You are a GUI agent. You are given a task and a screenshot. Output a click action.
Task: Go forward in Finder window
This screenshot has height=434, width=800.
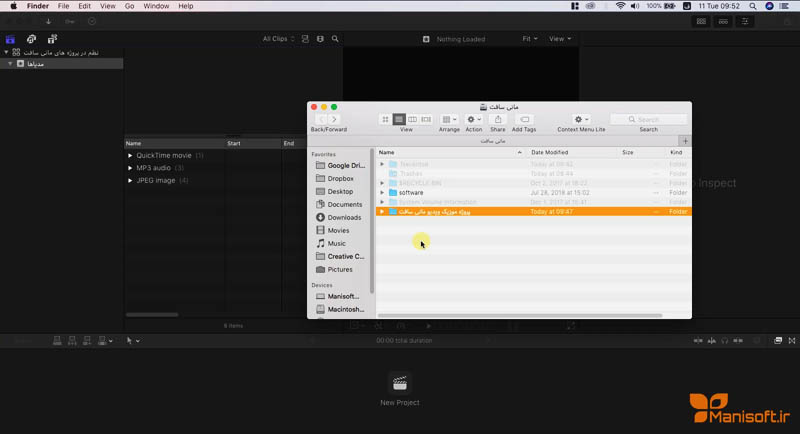coord(334,119)
